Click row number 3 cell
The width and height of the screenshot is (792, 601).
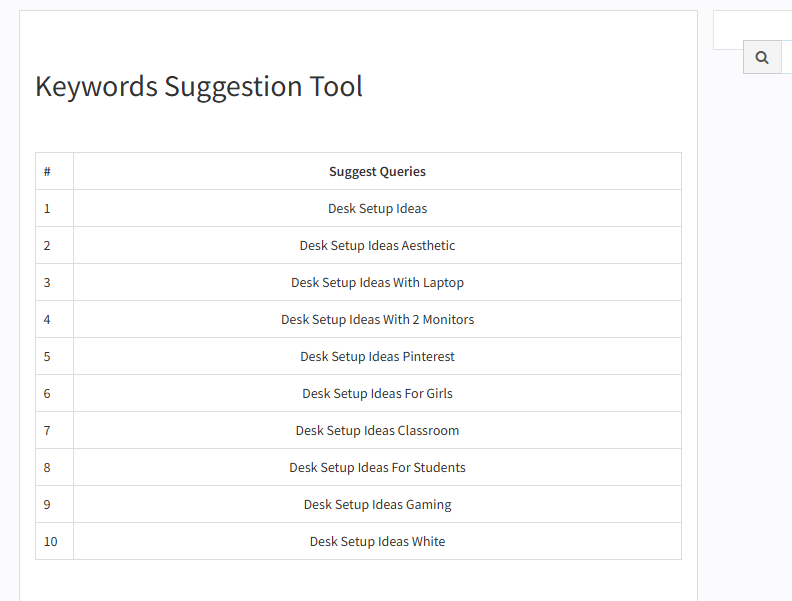(x=55, y=282)
